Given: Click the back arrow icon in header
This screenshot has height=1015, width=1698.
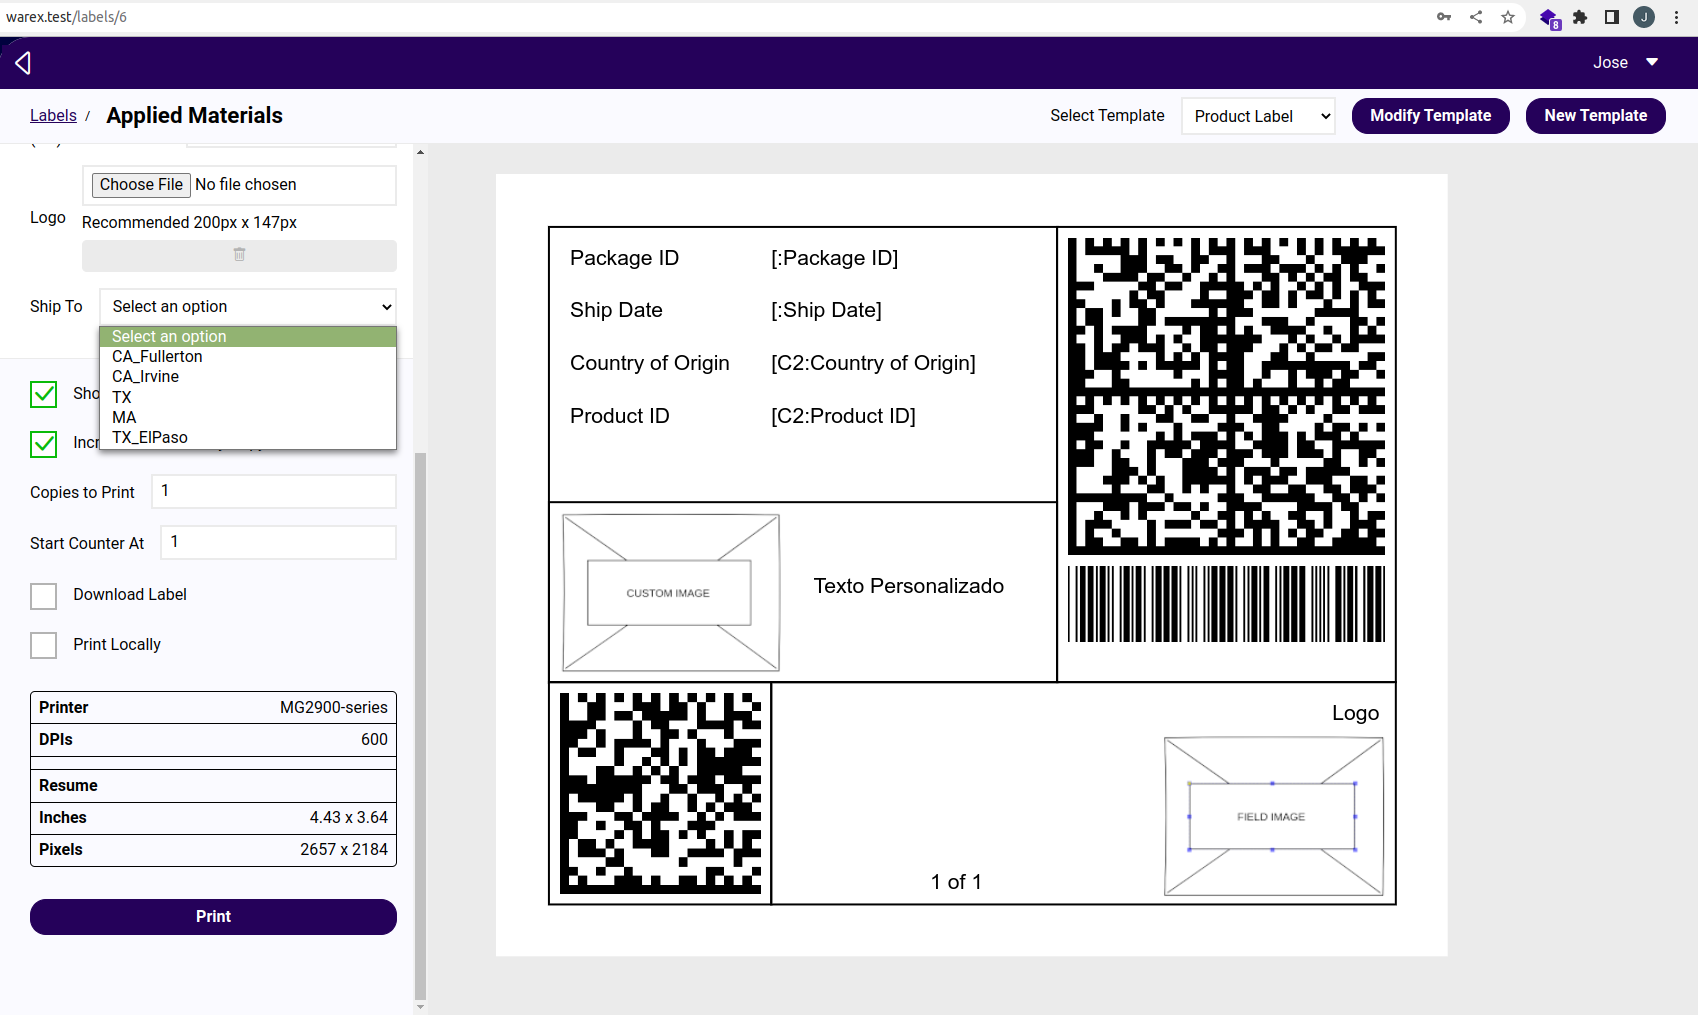Looking at the screenshot, I should (23, 63).
